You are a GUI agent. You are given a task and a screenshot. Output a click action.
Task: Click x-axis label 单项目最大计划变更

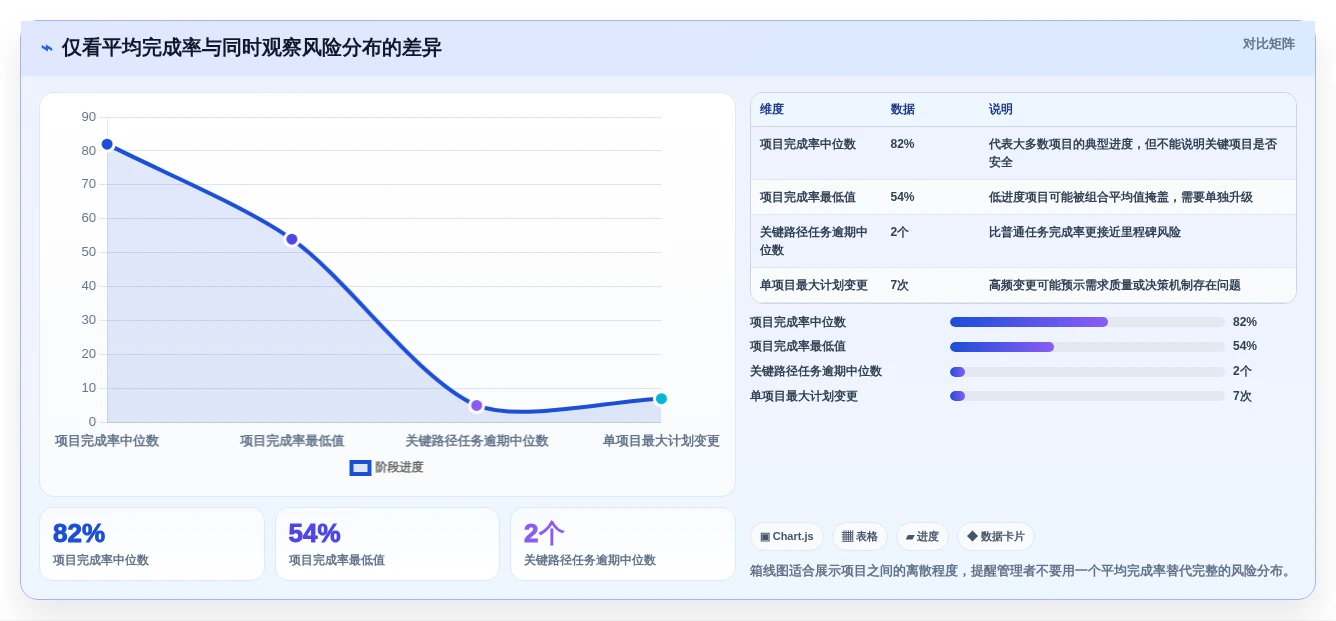pyautogui.click(x=661, y=441)
